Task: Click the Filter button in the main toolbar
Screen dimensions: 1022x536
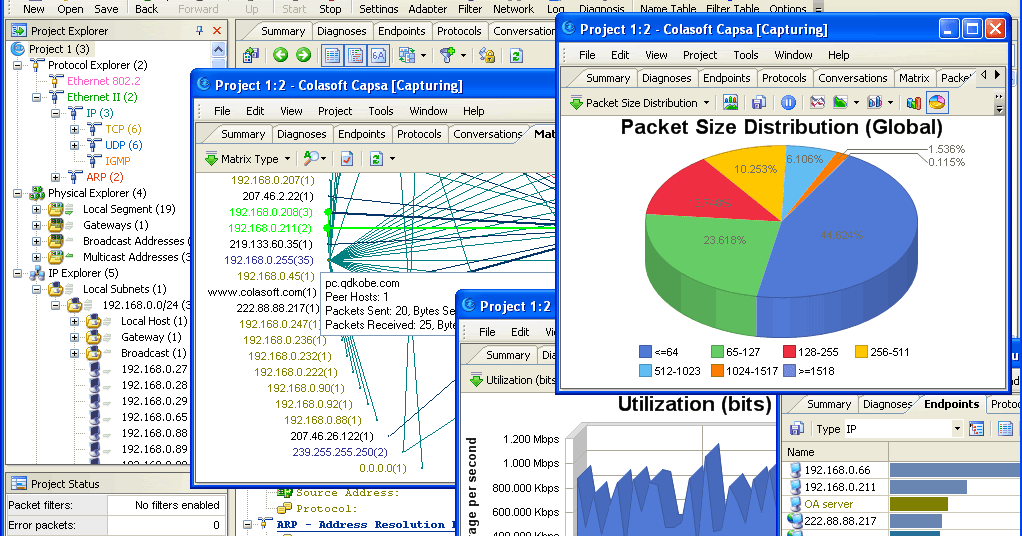Action: click(470, 8)
